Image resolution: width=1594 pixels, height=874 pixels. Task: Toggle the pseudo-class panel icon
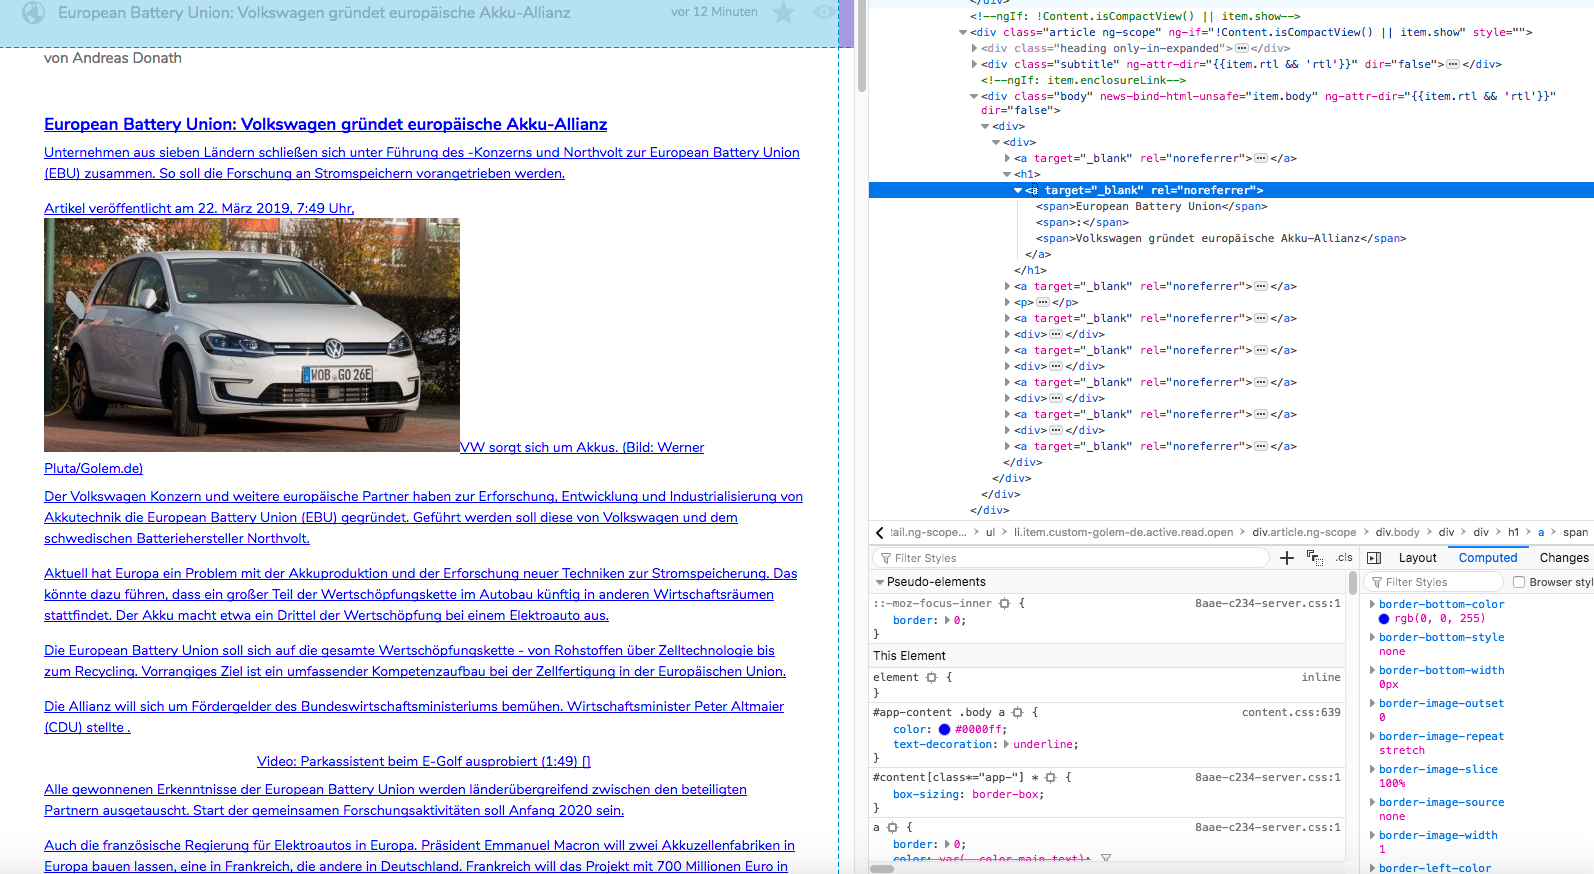pyautogui.click(x=1314, y=558)
